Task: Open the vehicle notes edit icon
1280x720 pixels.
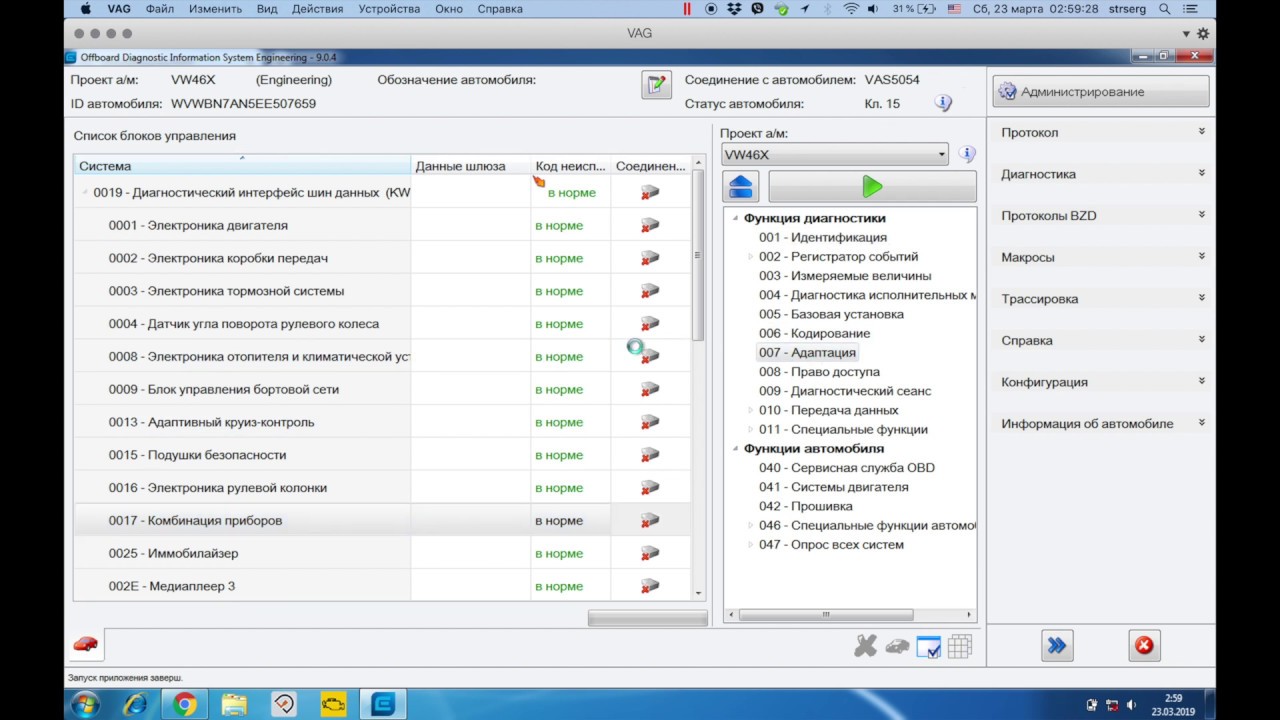Action: click(x=656, y=85)
